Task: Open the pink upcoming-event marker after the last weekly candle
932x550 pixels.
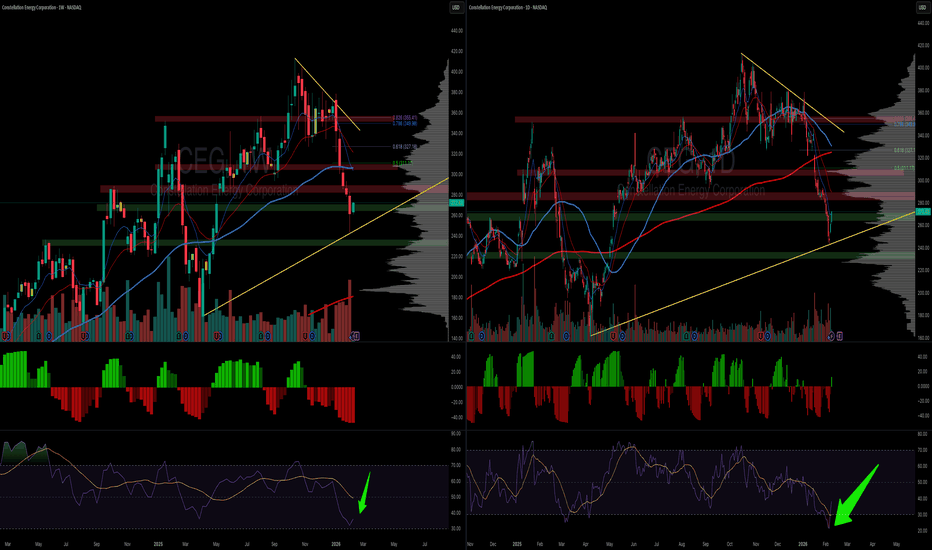Action: pos(355,336)
